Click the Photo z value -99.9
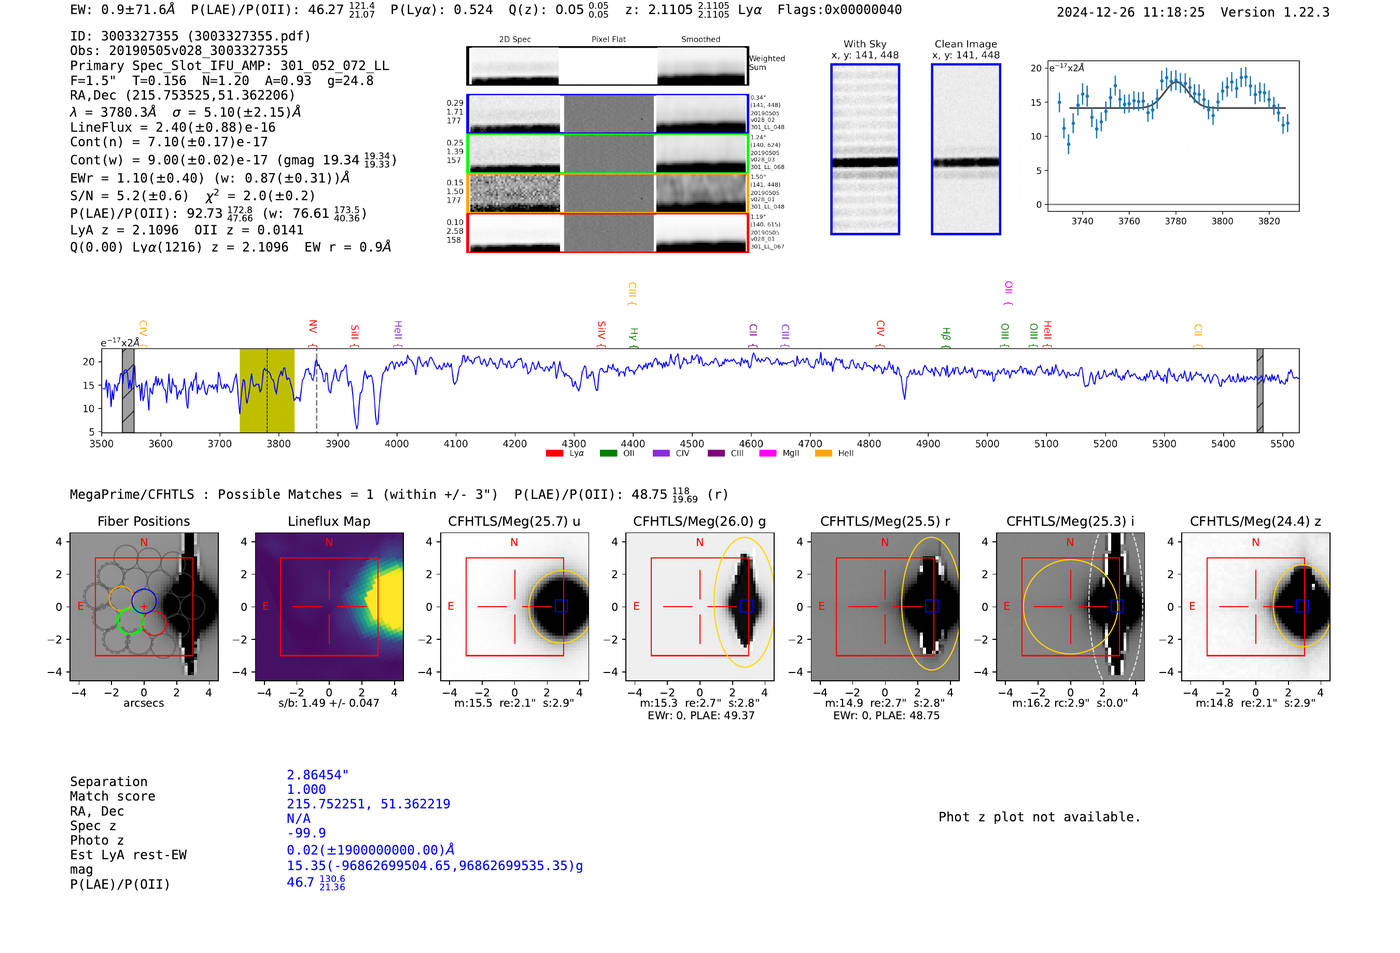 tap(306, 833)
